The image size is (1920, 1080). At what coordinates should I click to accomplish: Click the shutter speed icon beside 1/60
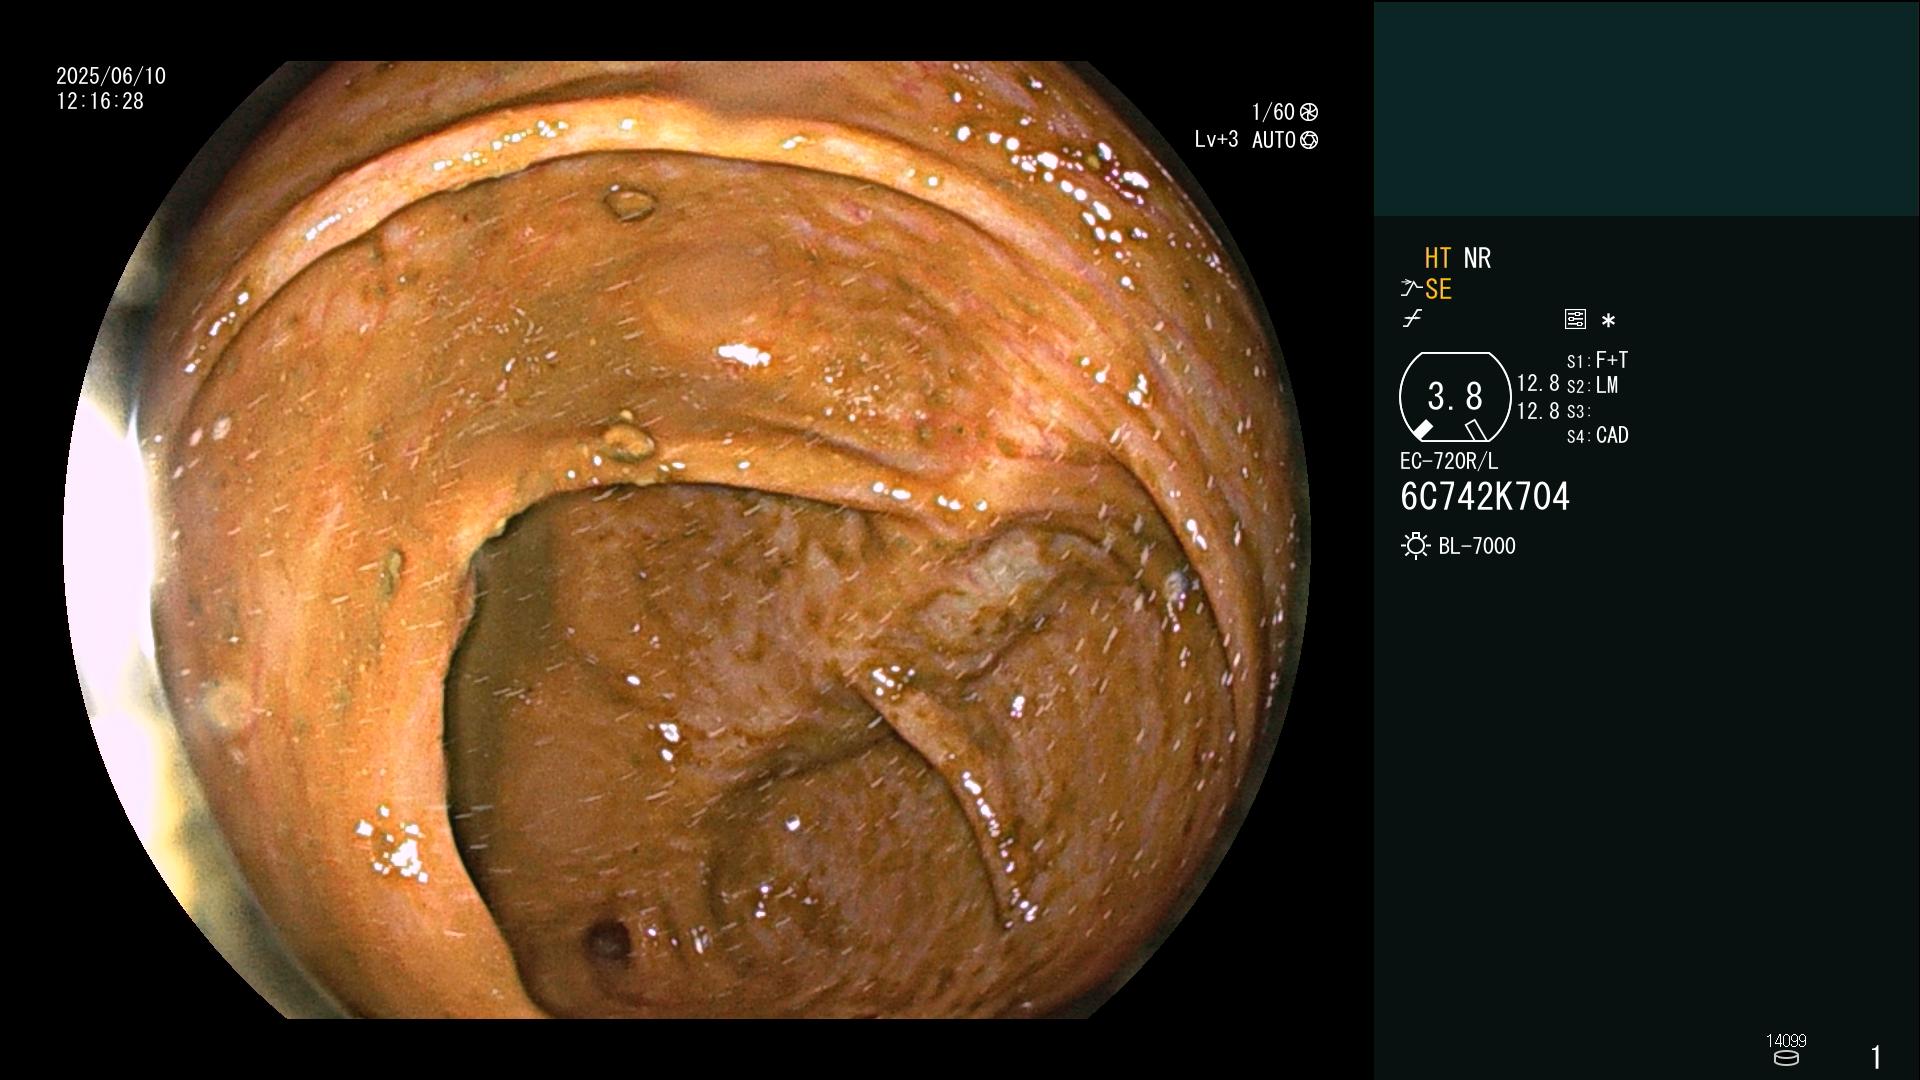pyautogui.click(x=1309, y=112)
